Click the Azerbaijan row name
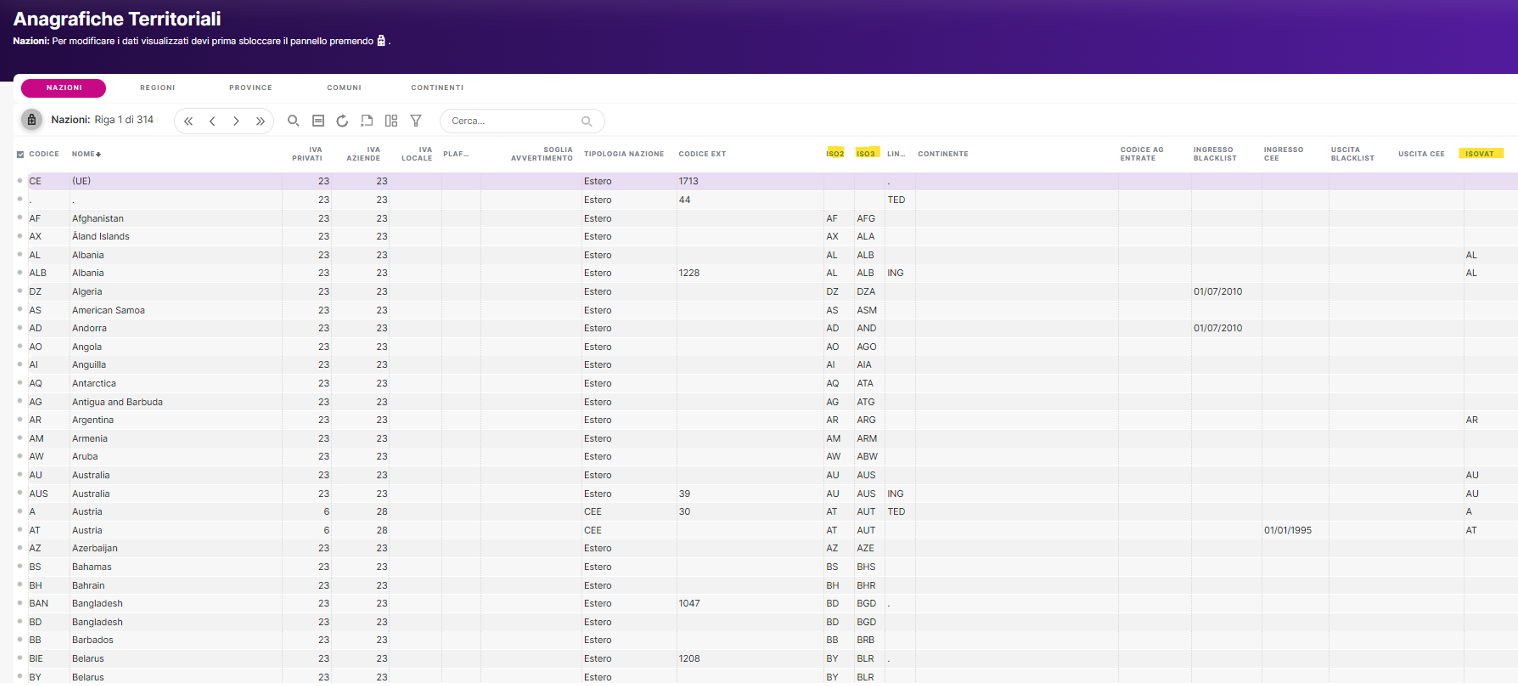This screenshot has height=686, width=1518. point(95,548)
